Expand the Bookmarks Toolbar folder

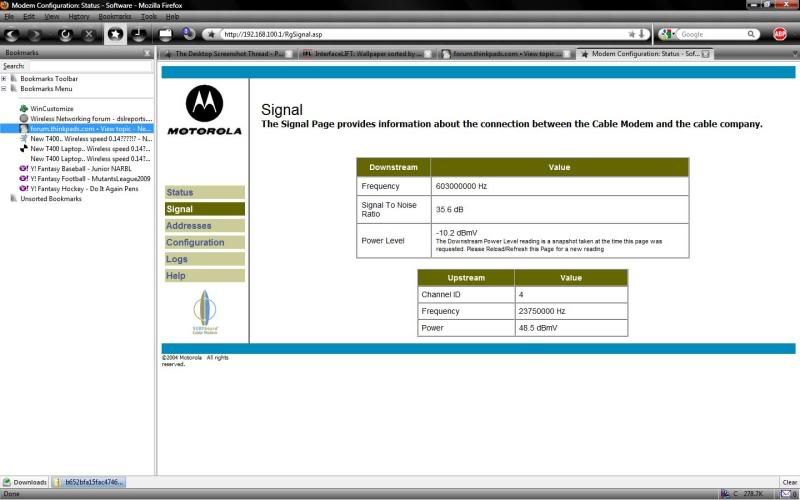coord(4,78)
